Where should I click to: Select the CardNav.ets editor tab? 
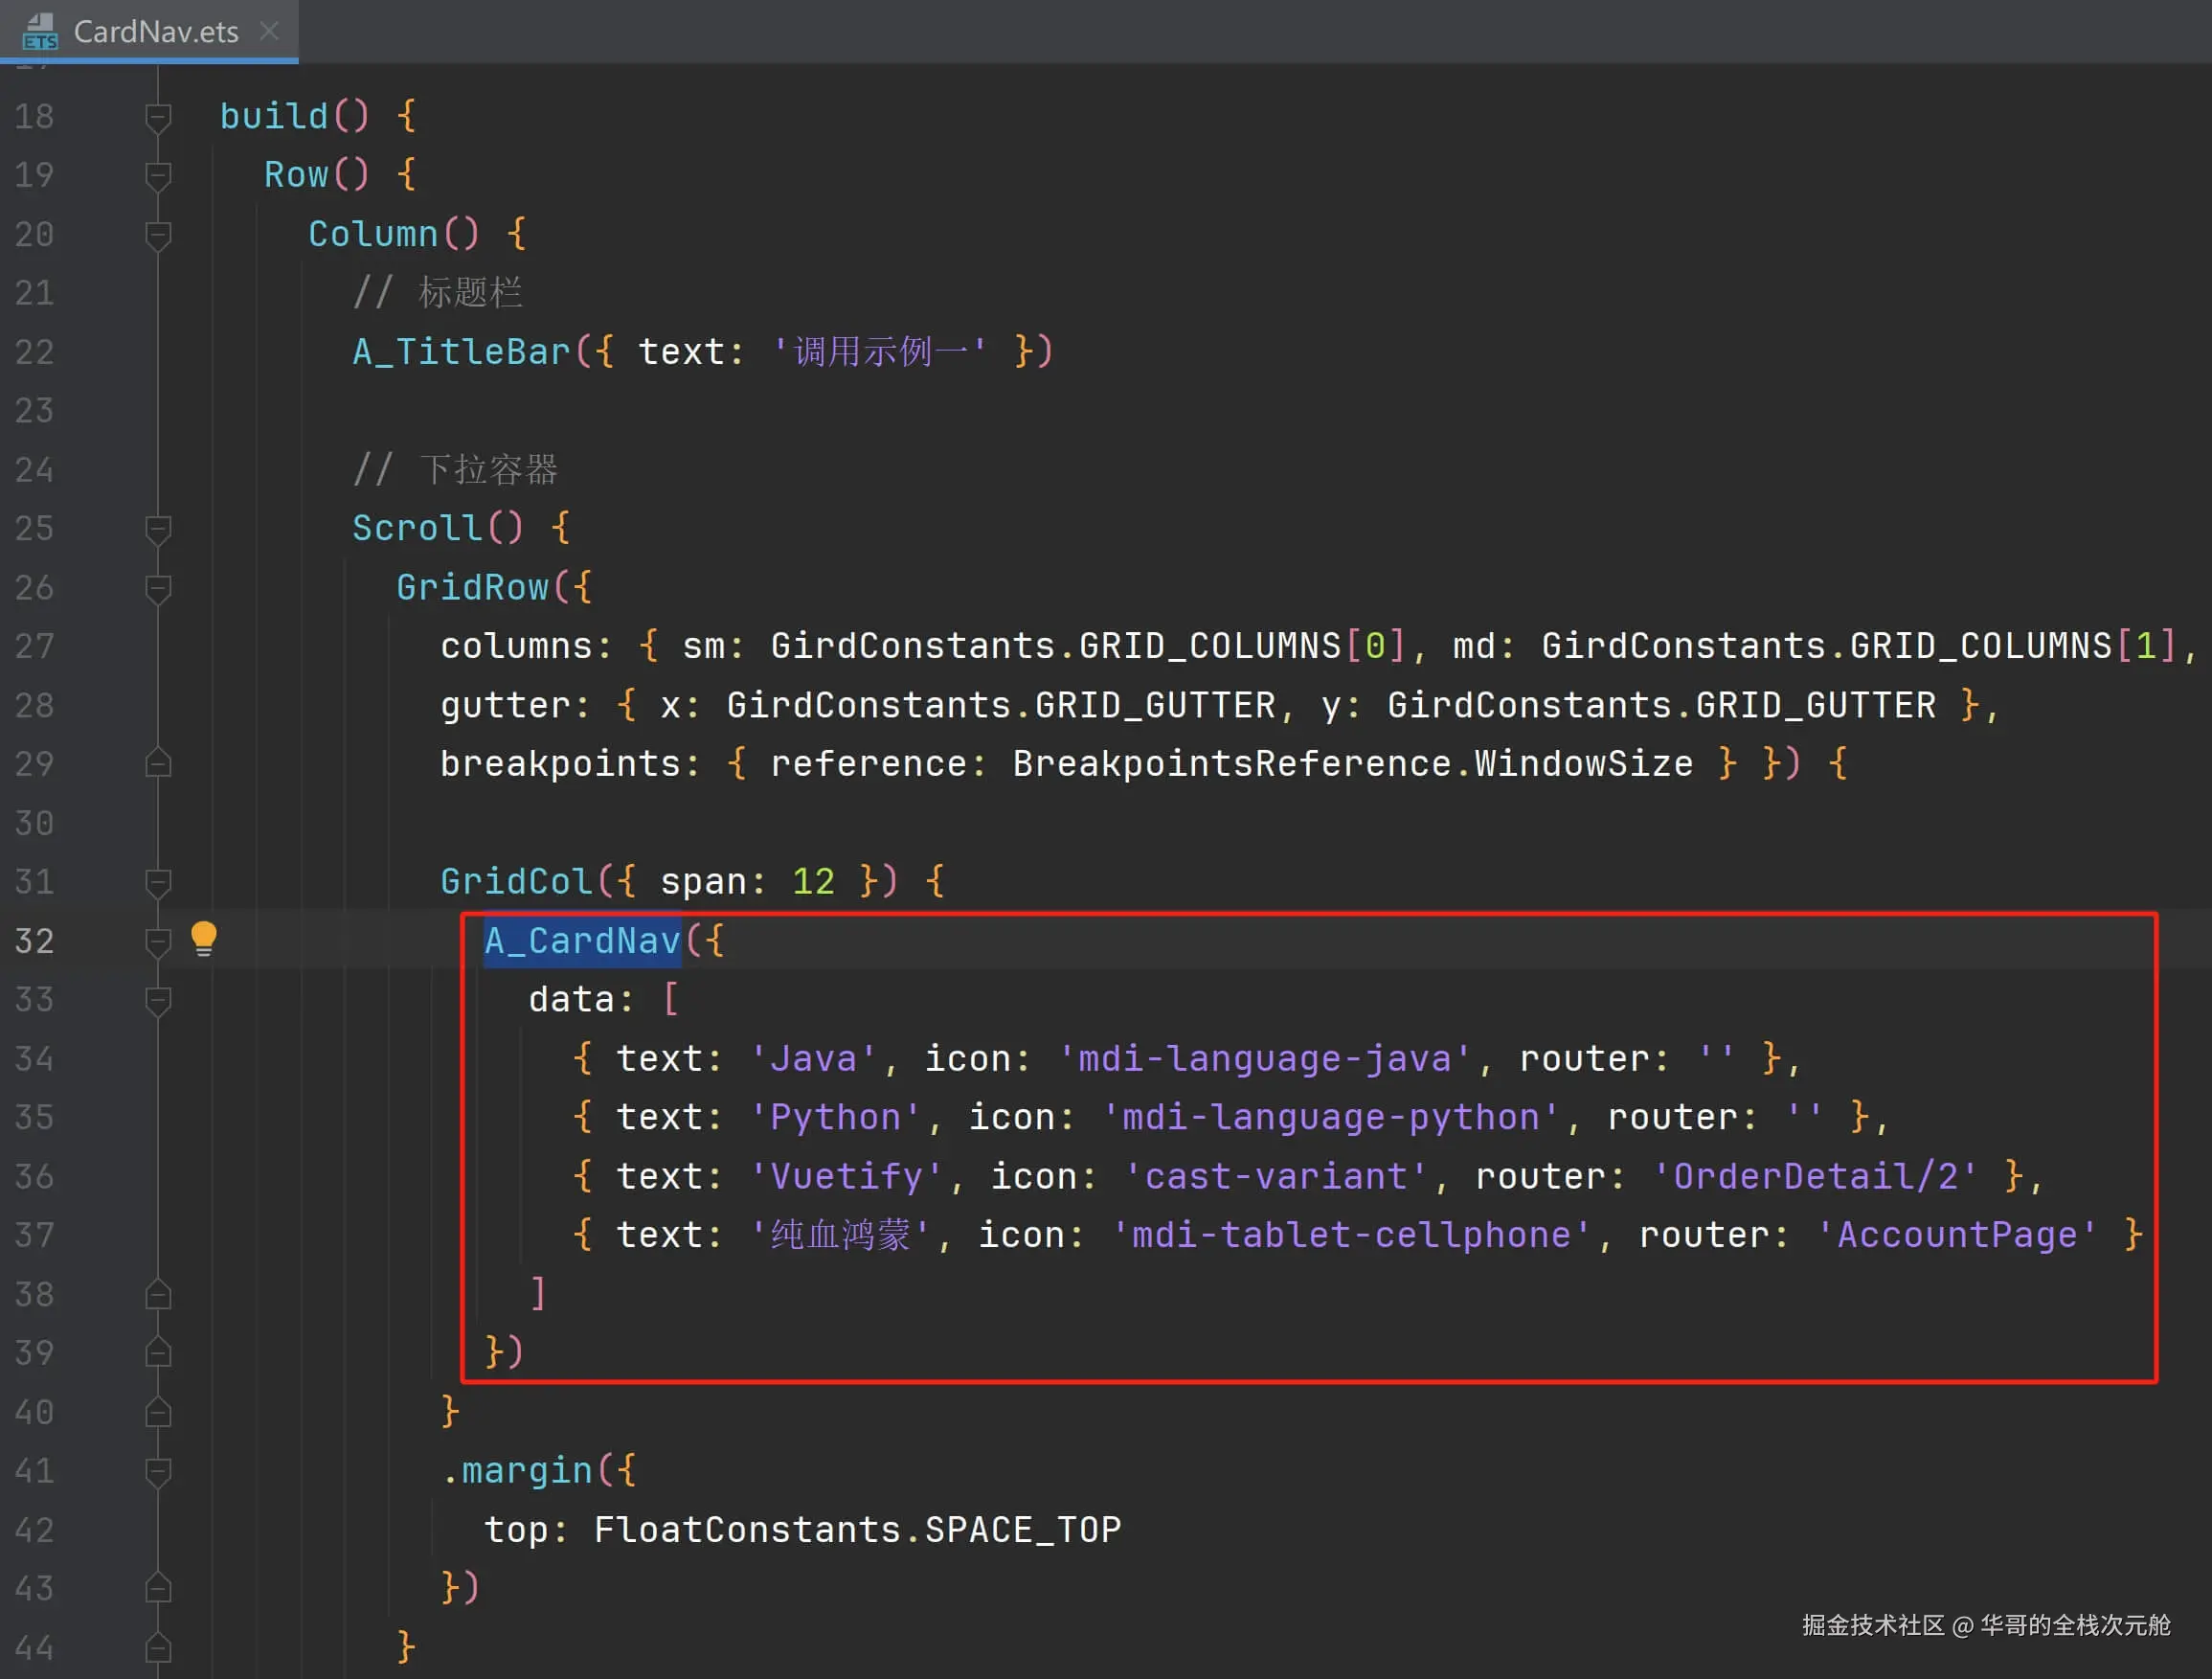156,32
